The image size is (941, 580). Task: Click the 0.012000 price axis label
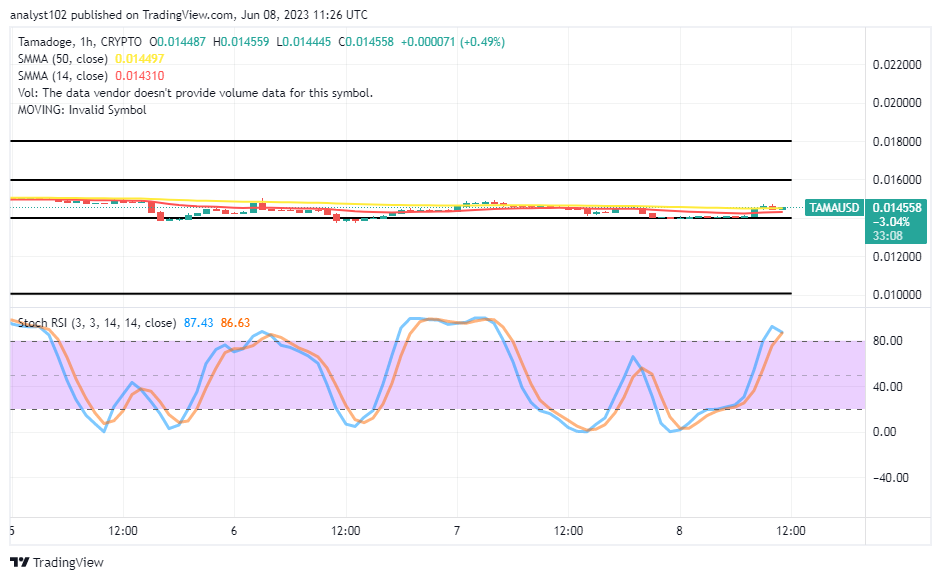point(897,256)
